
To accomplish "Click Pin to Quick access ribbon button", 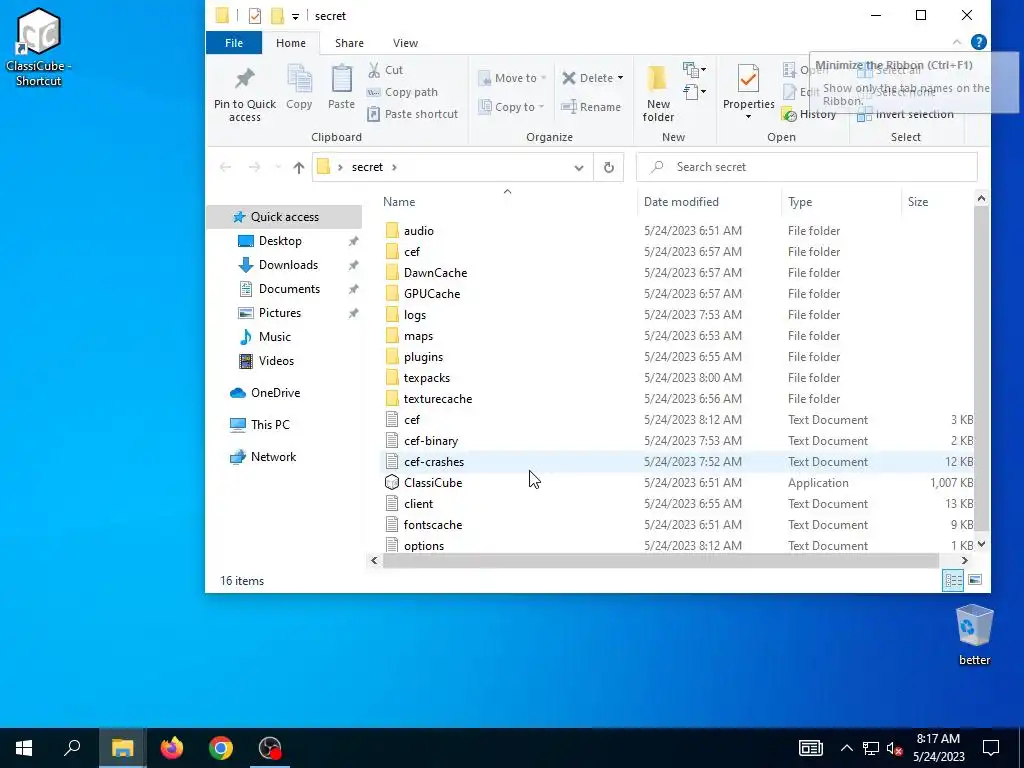I will click(245, 95).
